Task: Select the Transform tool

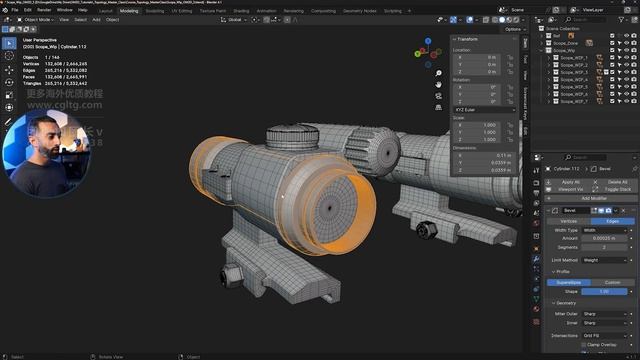Action: [9, 107]
